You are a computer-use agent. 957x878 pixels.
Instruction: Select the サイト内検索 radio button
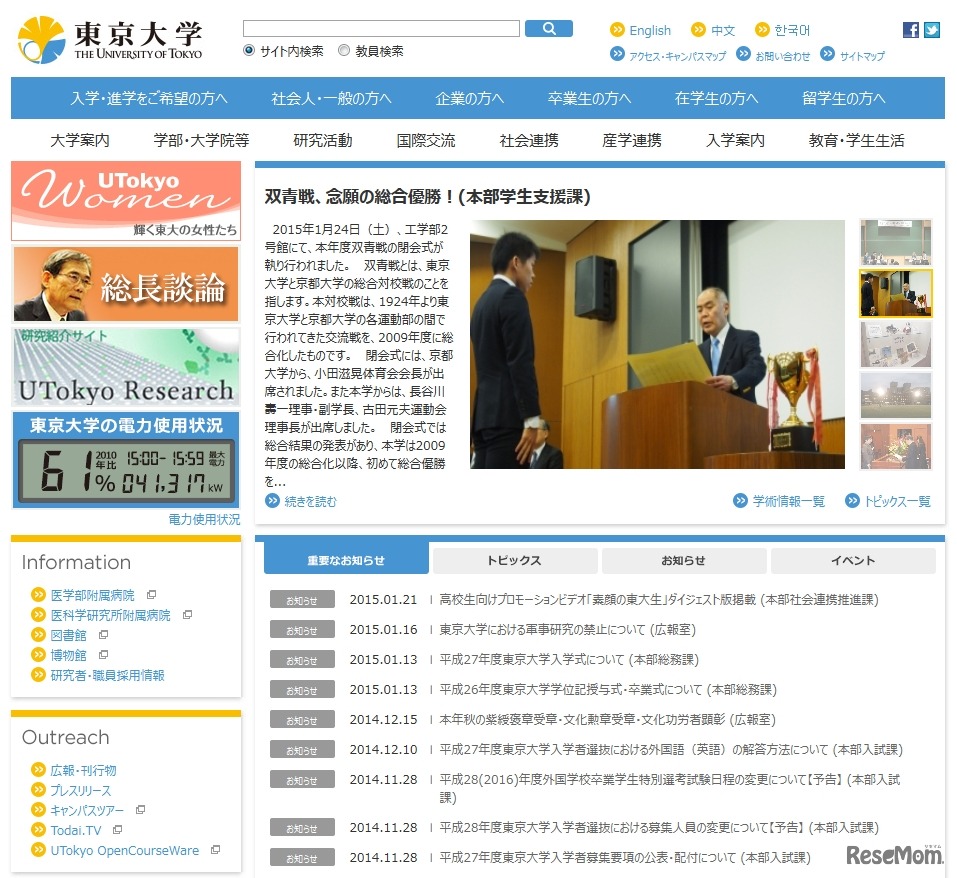(x=246, y=50)
